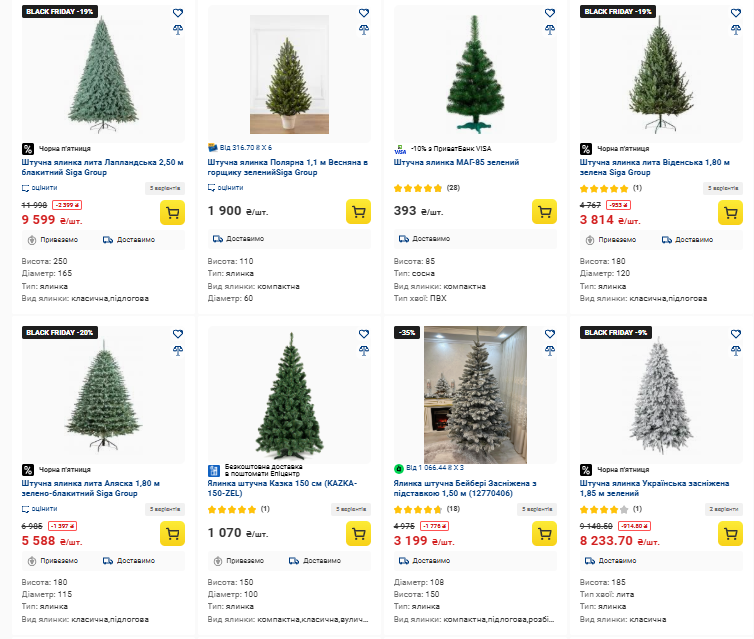
Task: Toggle wishlist heart on Полярна 1,1 м tree
Action: click(364, 13)
